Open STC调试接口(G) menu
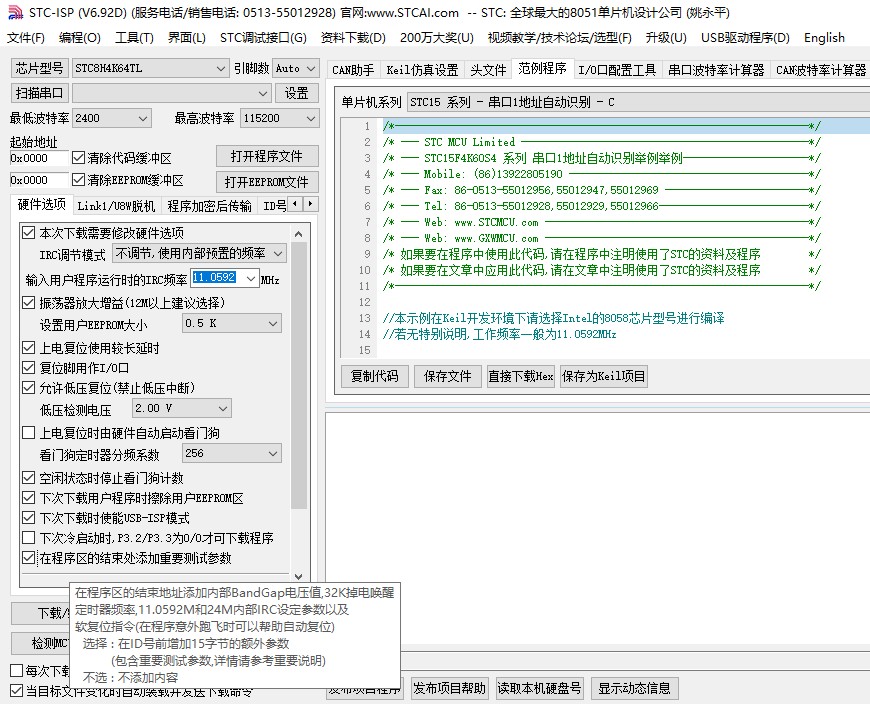Viewport: 870px width, 704px height. point(263,38)
